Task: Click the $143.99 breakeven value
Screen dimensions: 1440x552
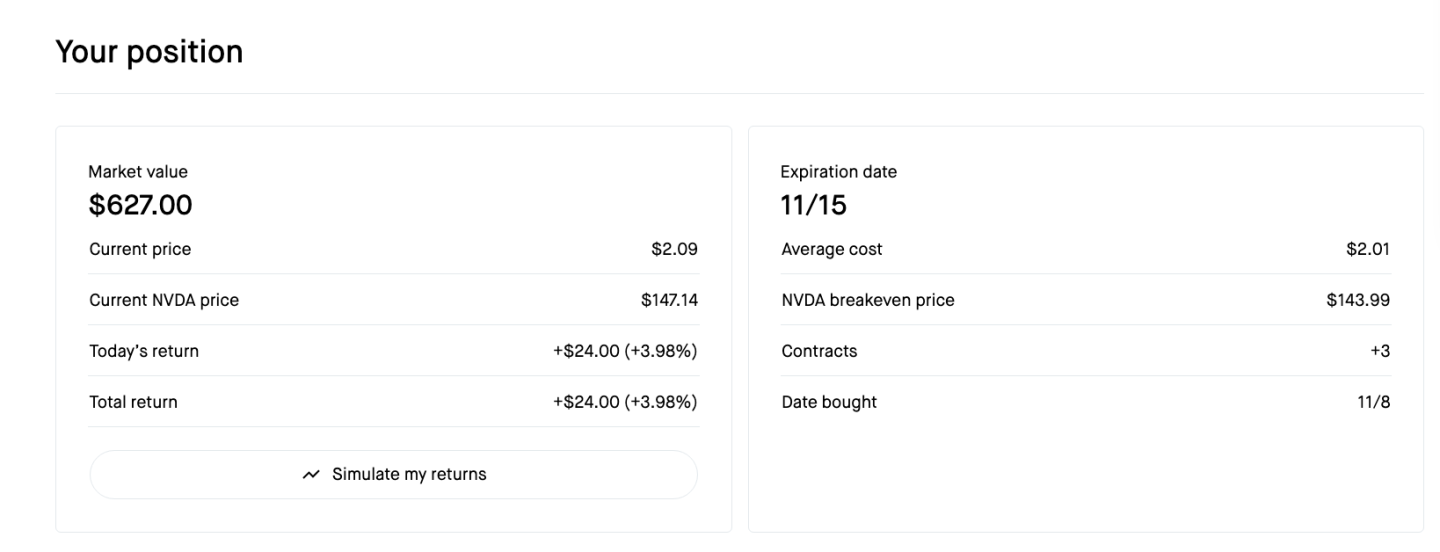Action: [1358, 300]
